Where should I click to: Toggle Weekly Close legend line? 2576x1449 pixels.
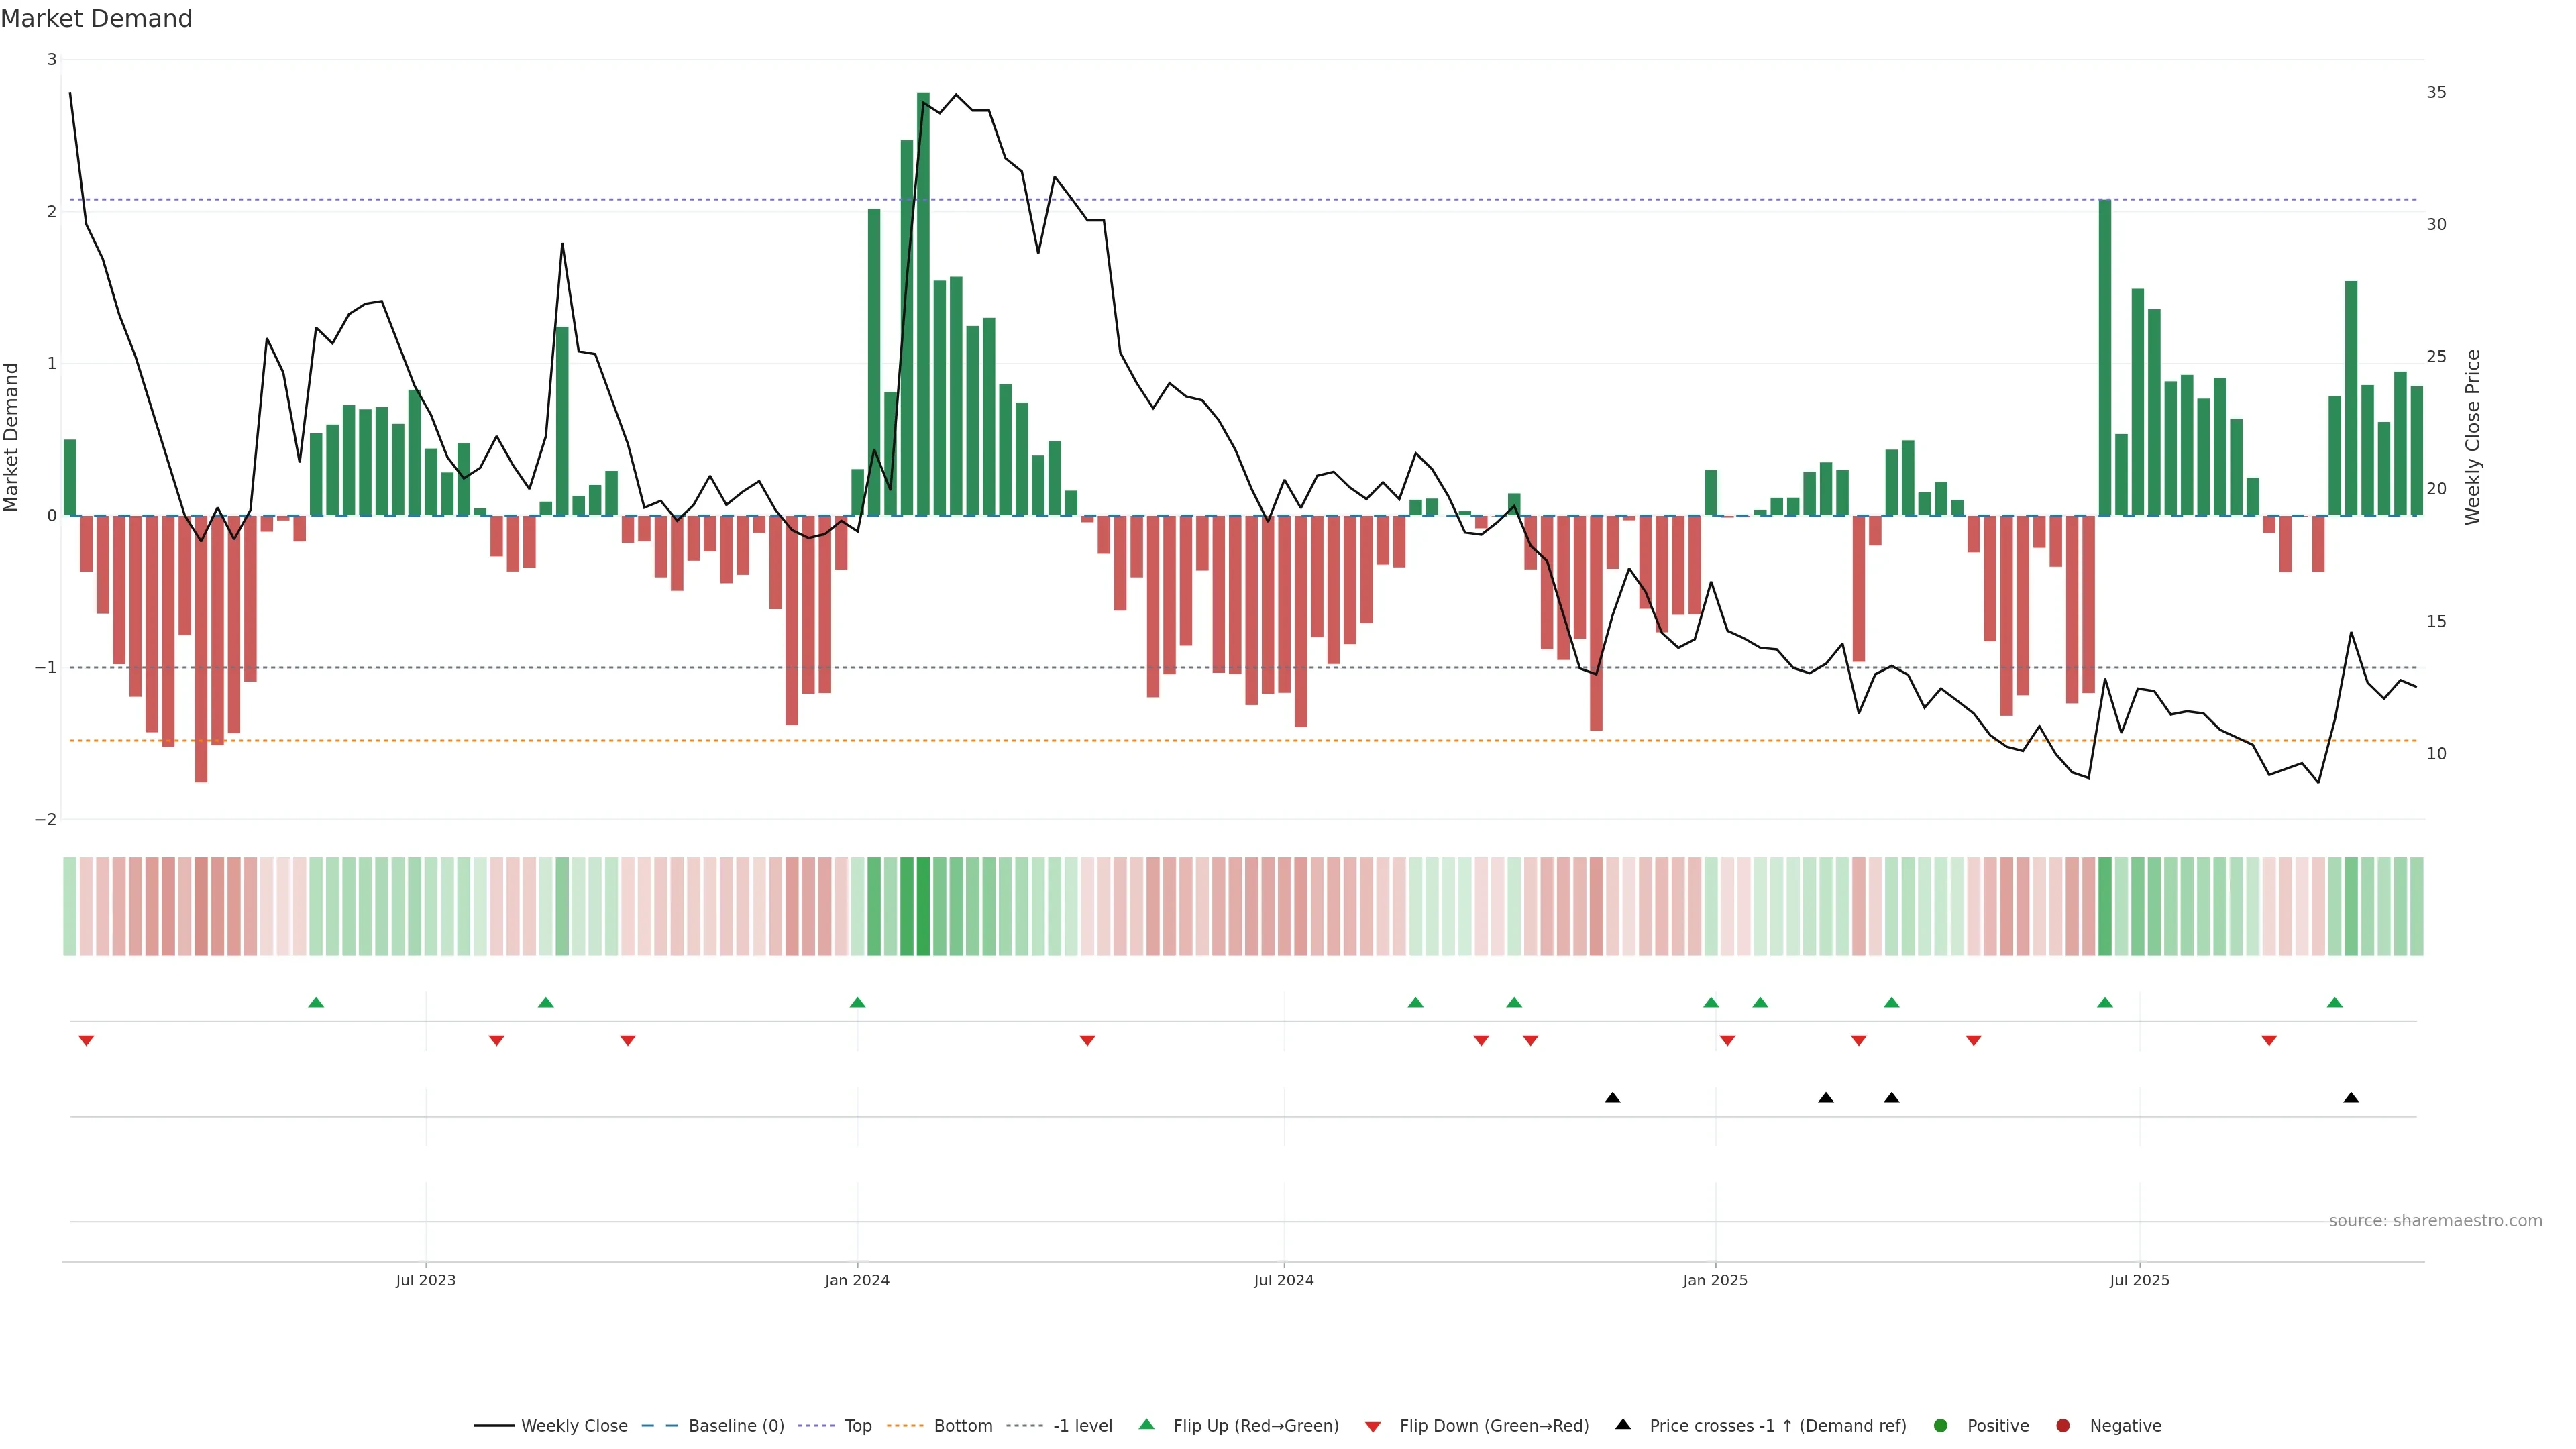[494, 1426]
